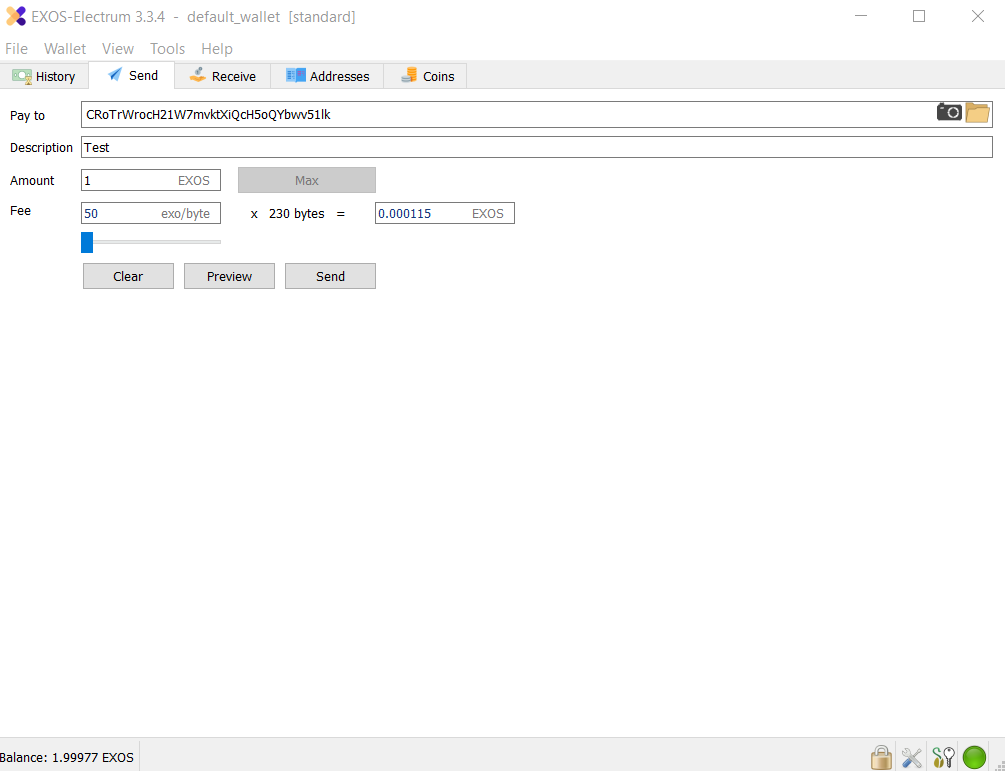Click the fee rate exo/byte field
The height and width of the screenshot is (771, 1005).
coord(151,213)
